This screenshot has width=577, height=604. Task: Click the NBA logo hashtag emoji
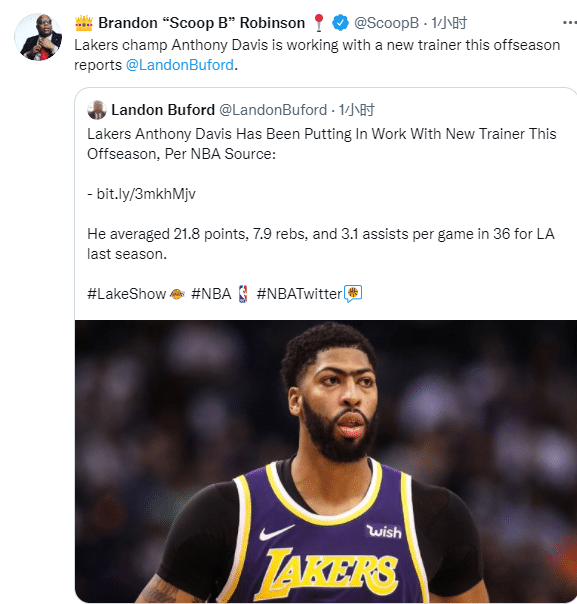[x=243, y=294]
